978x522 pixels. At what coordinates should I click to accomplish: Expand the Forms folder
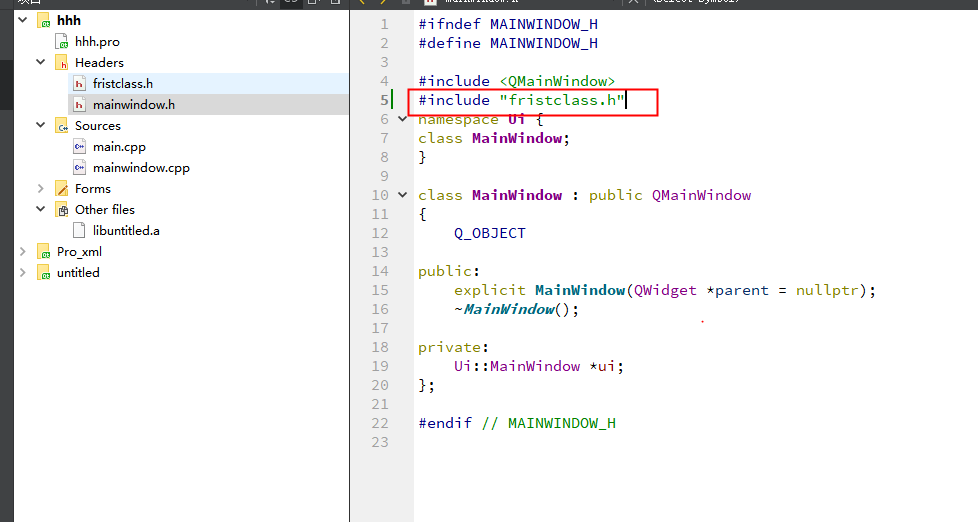click(x=41, y=188)
